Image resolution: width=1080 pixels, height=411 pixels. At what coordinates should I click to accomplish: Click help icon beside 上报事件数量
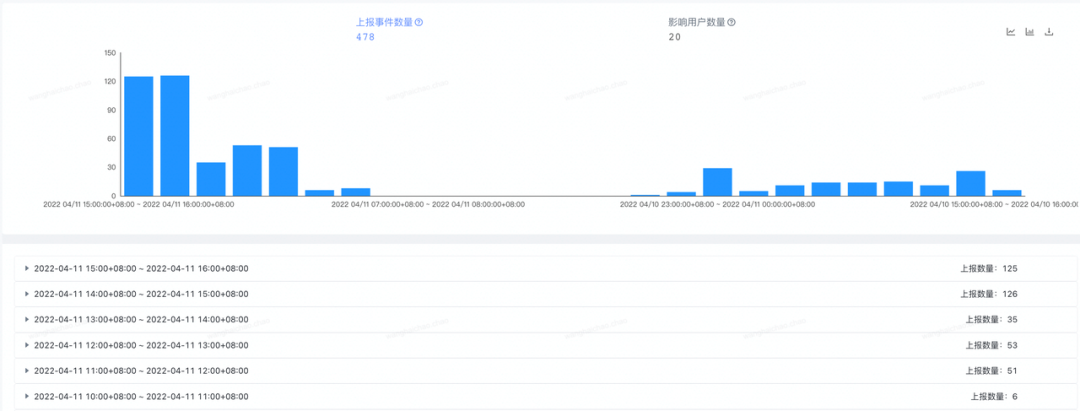pos(419,22)
